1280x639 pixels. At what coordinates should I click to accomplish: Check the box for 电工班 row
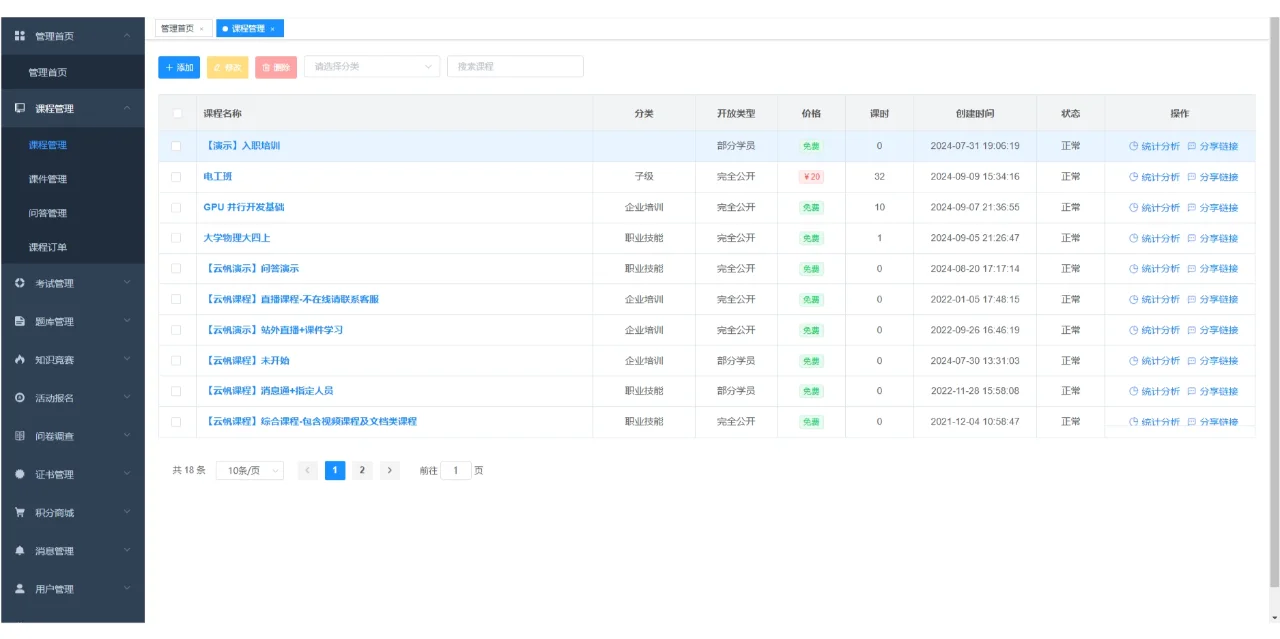point(176,177)
